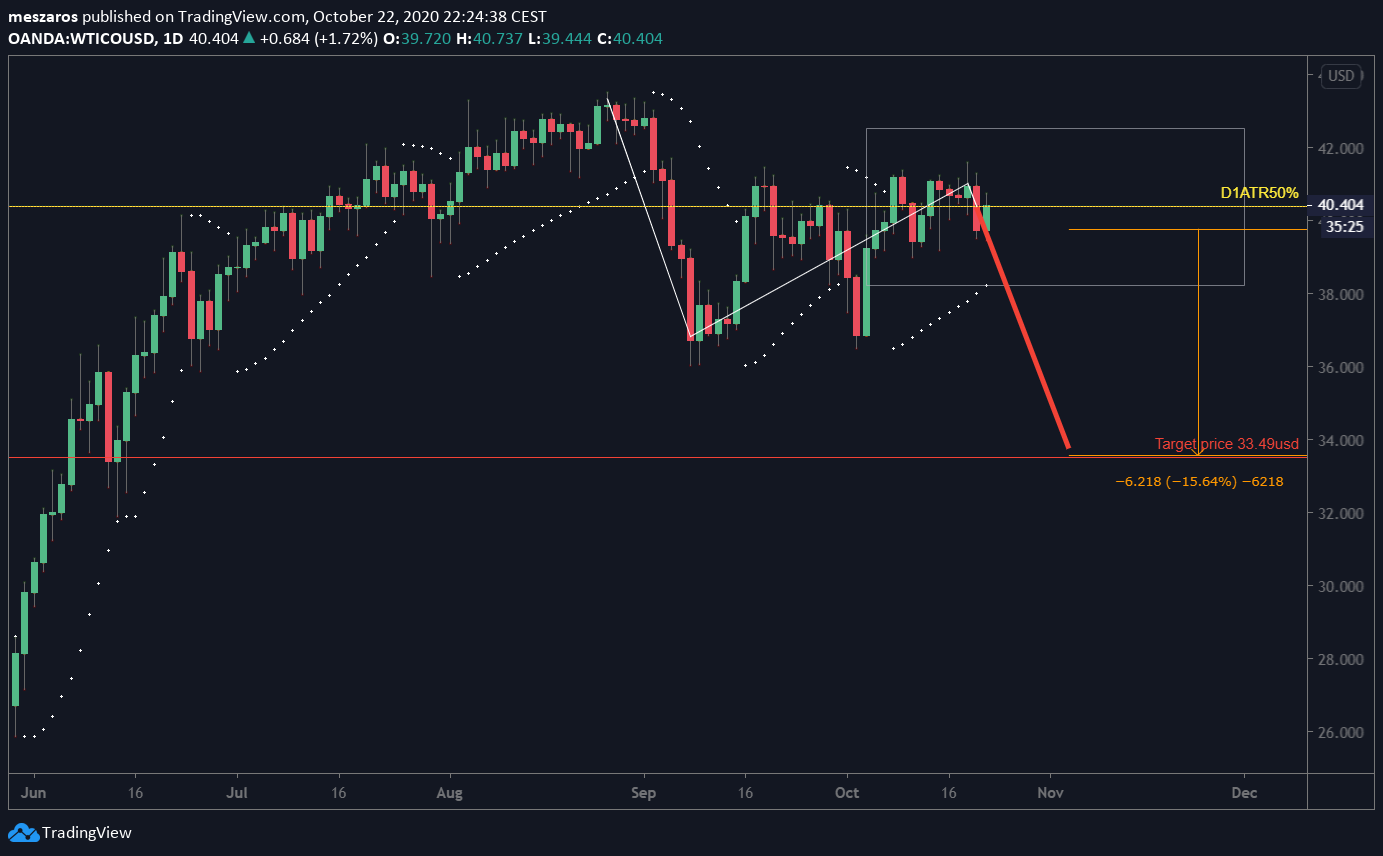1383x856 pixels.
Task: Click the Oct label on time axis
Action: (x=847, y=792)
